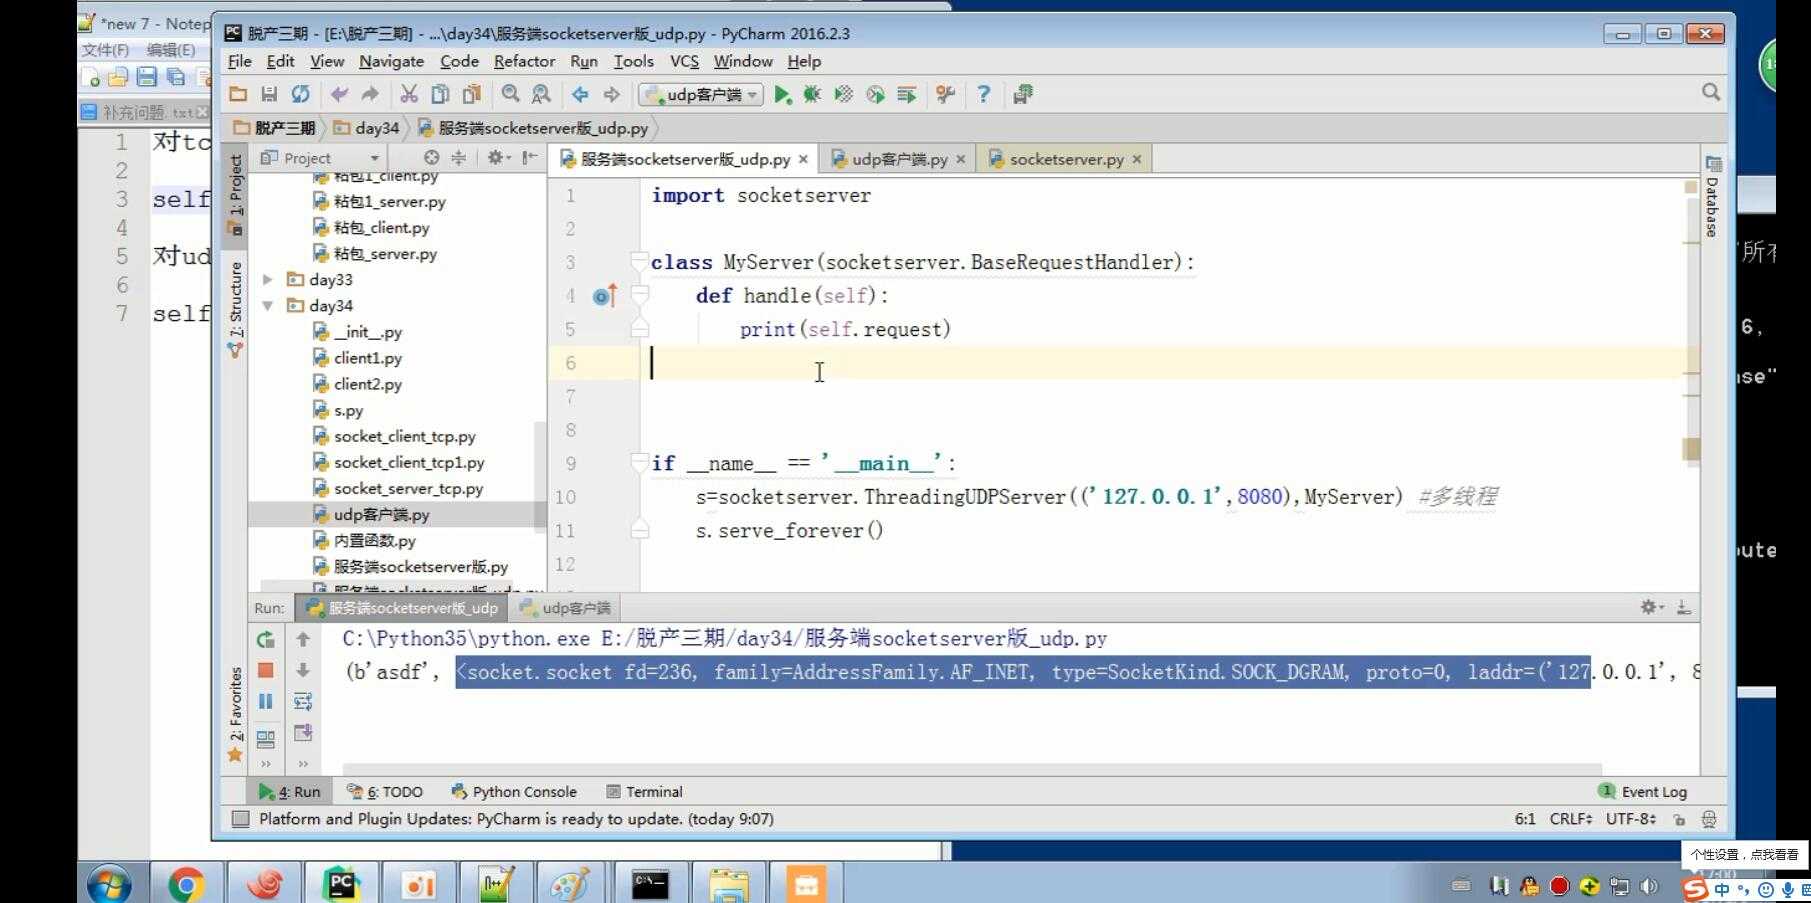Open Chrome from Windows taskbar

(186, 884)
